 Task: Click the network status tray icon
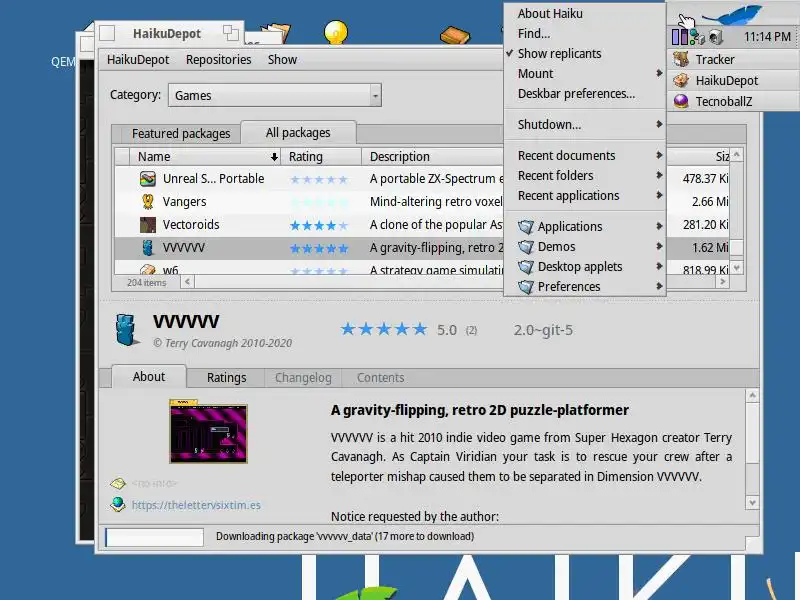697,37
